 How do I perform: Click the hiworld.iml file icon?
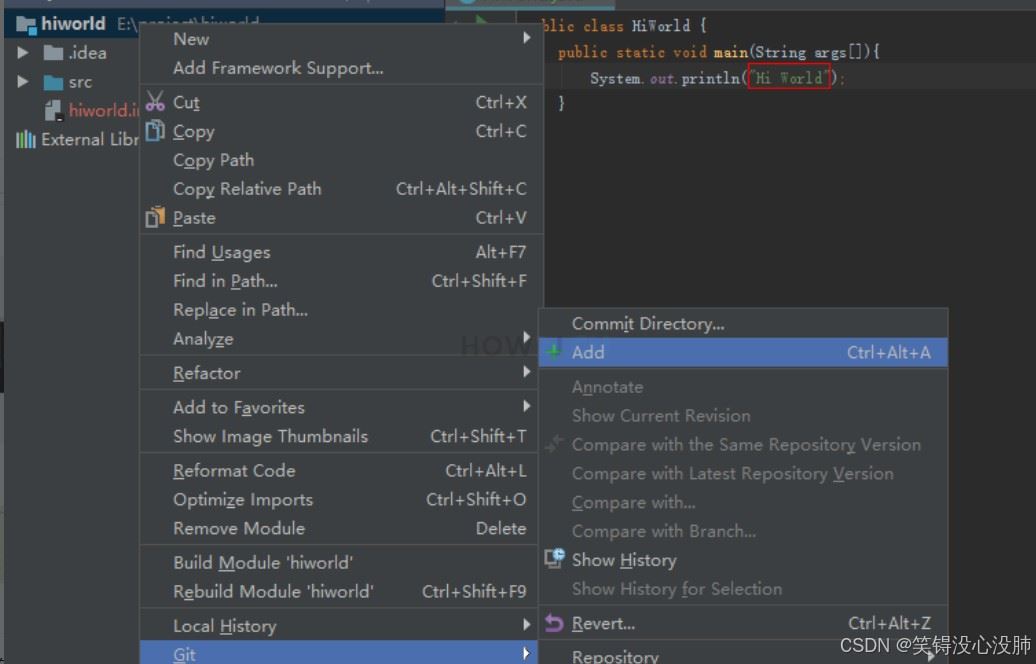coord(54,111)
